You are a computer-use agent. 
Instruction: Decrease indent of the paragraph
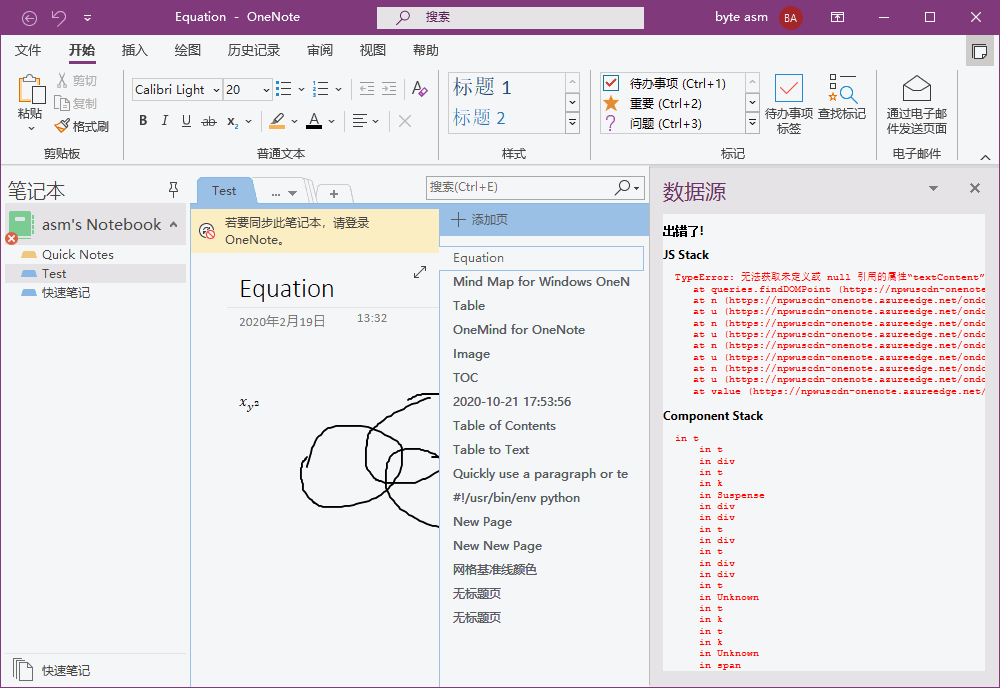pos(367,89)
